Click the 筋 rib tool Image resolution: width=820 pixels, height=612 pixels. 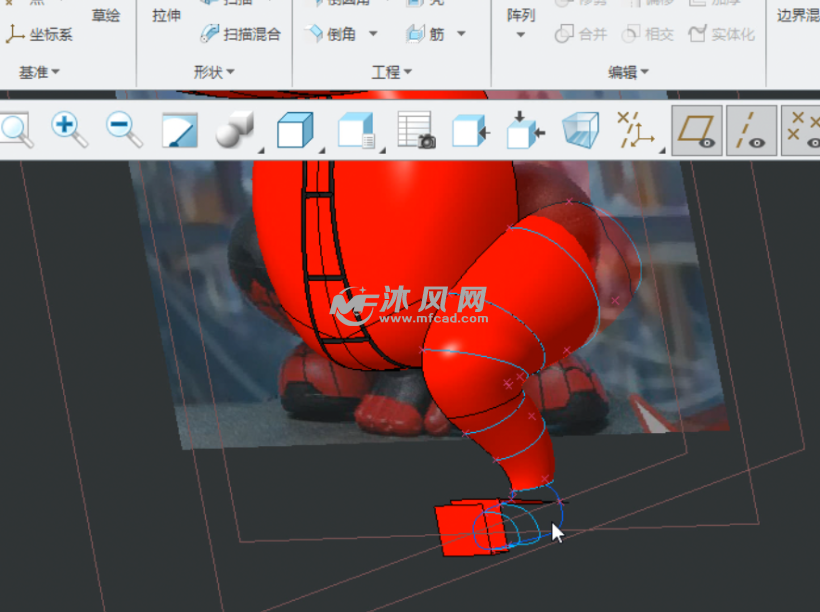425,34
